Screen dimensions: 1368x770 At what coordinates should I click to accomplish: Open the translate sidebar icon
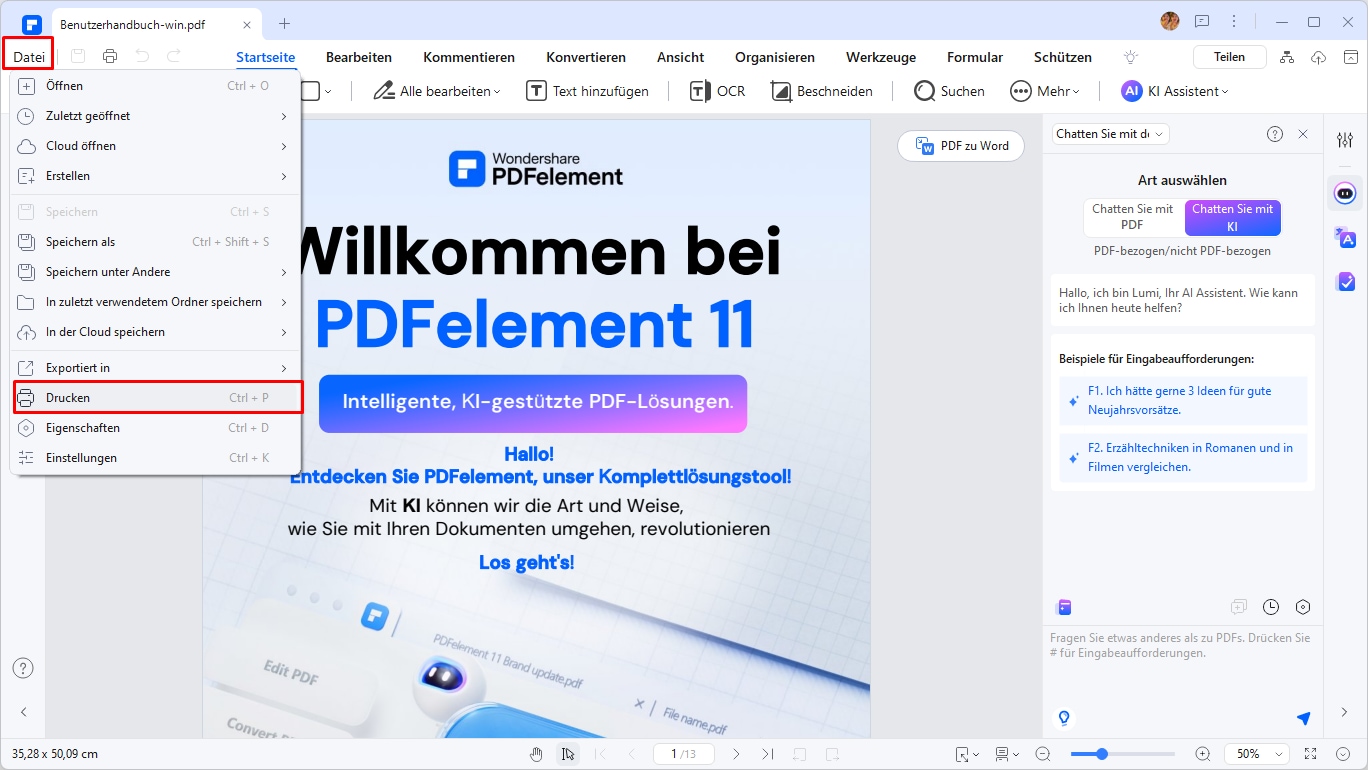1345,237
